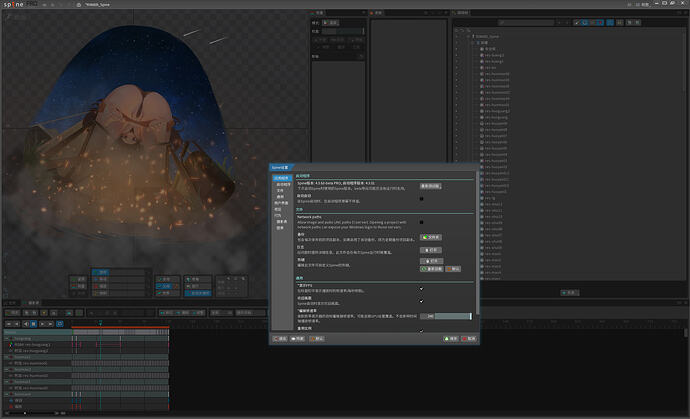This screenshot has height=419, width=690.
Task: Click the cancel icon button at dialog bottom-right
Action: click(469, 339)
